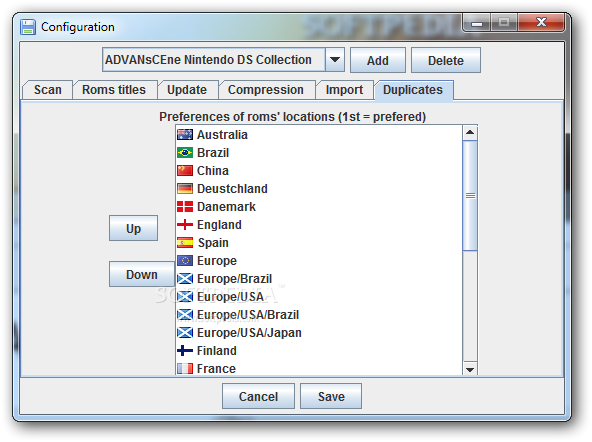Select the France list entry
The height and width of the screenshot is (442, 592).
pyautogui.click(x=319, y=368)
